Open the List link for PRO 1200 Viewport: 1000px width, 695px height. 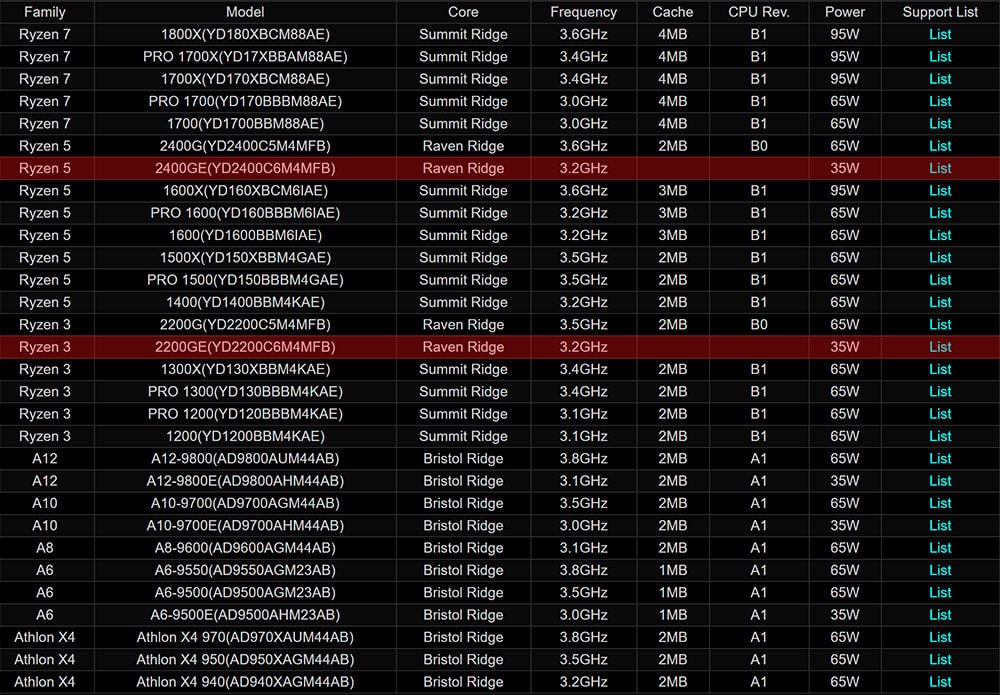coord(940,414)
